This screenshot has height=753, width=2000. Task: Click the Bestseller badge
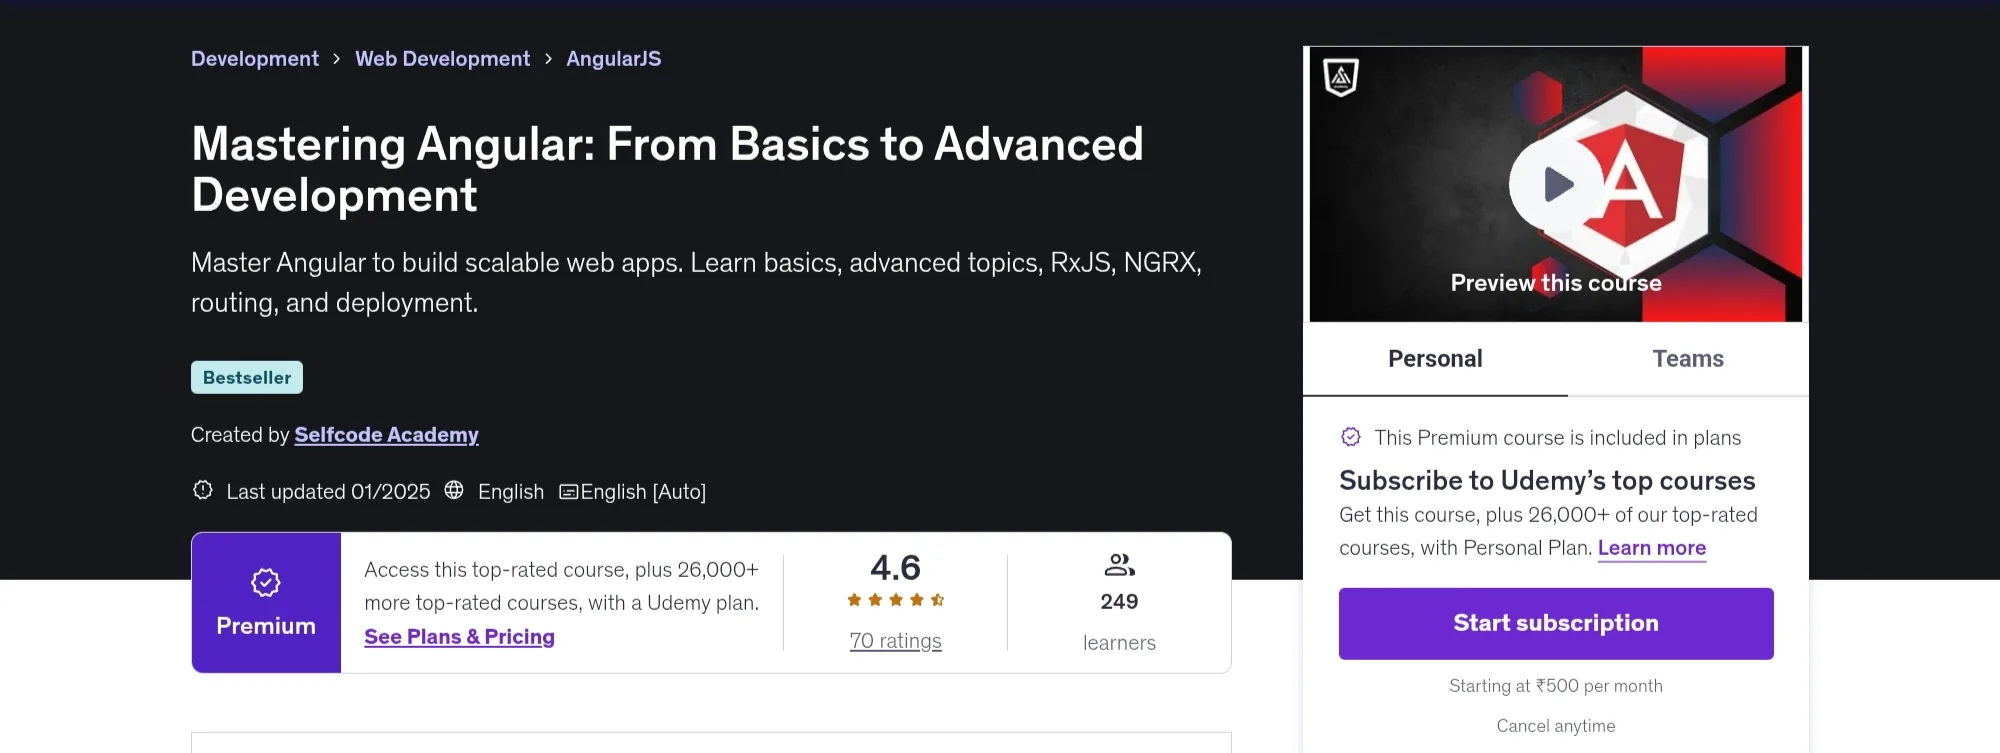pyautogui.click(x=247, y=377)
